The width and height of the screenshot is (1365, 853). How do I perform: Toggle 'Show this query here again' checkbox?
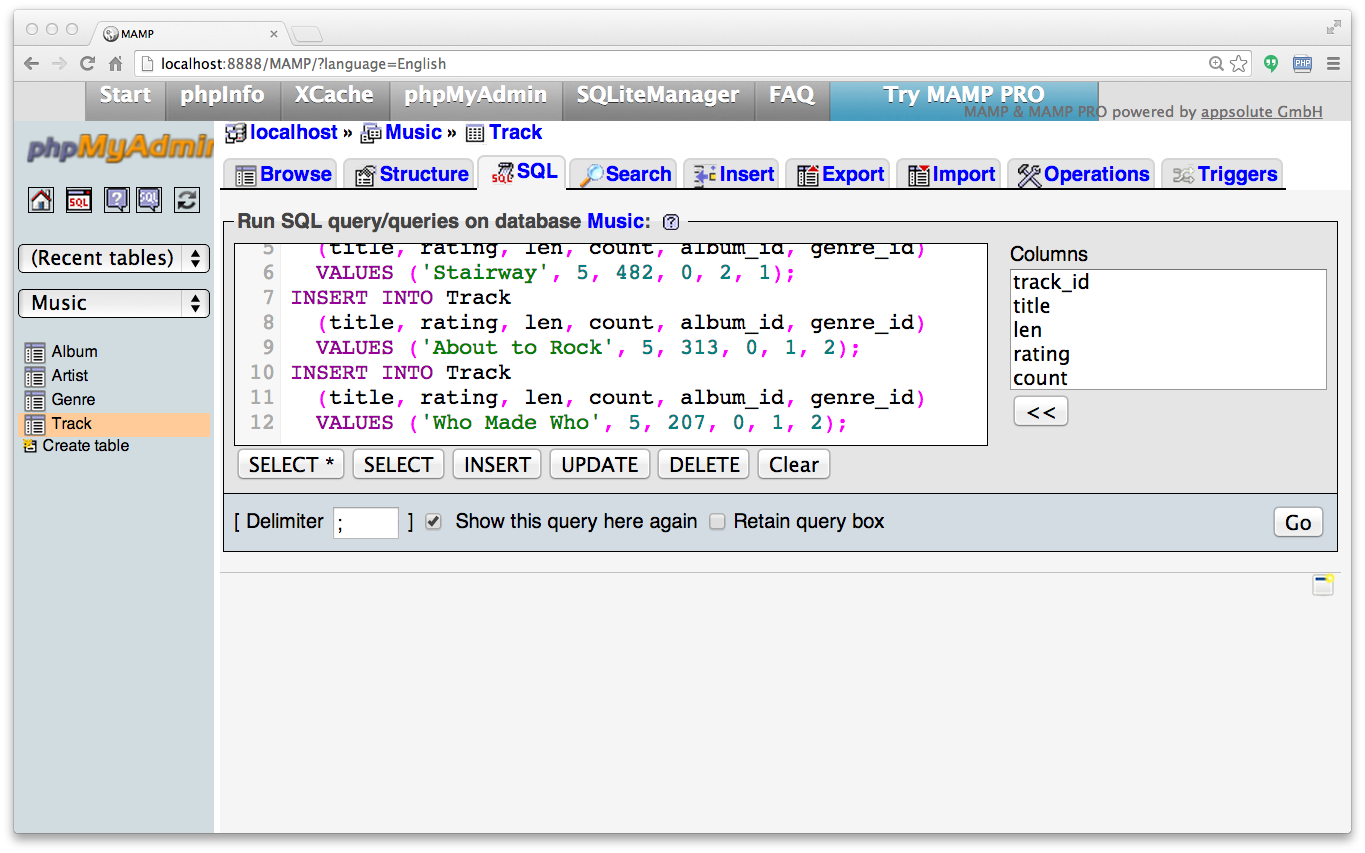point(433,522)
